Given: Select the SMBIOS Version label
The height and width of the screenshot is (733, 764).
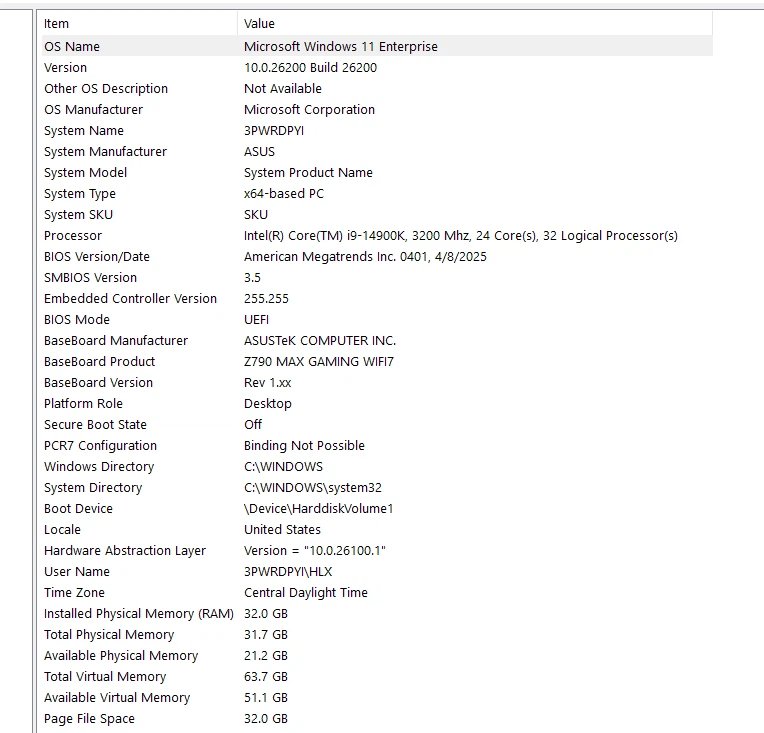Looking at the screenshot, I should [x=90, y=277].
